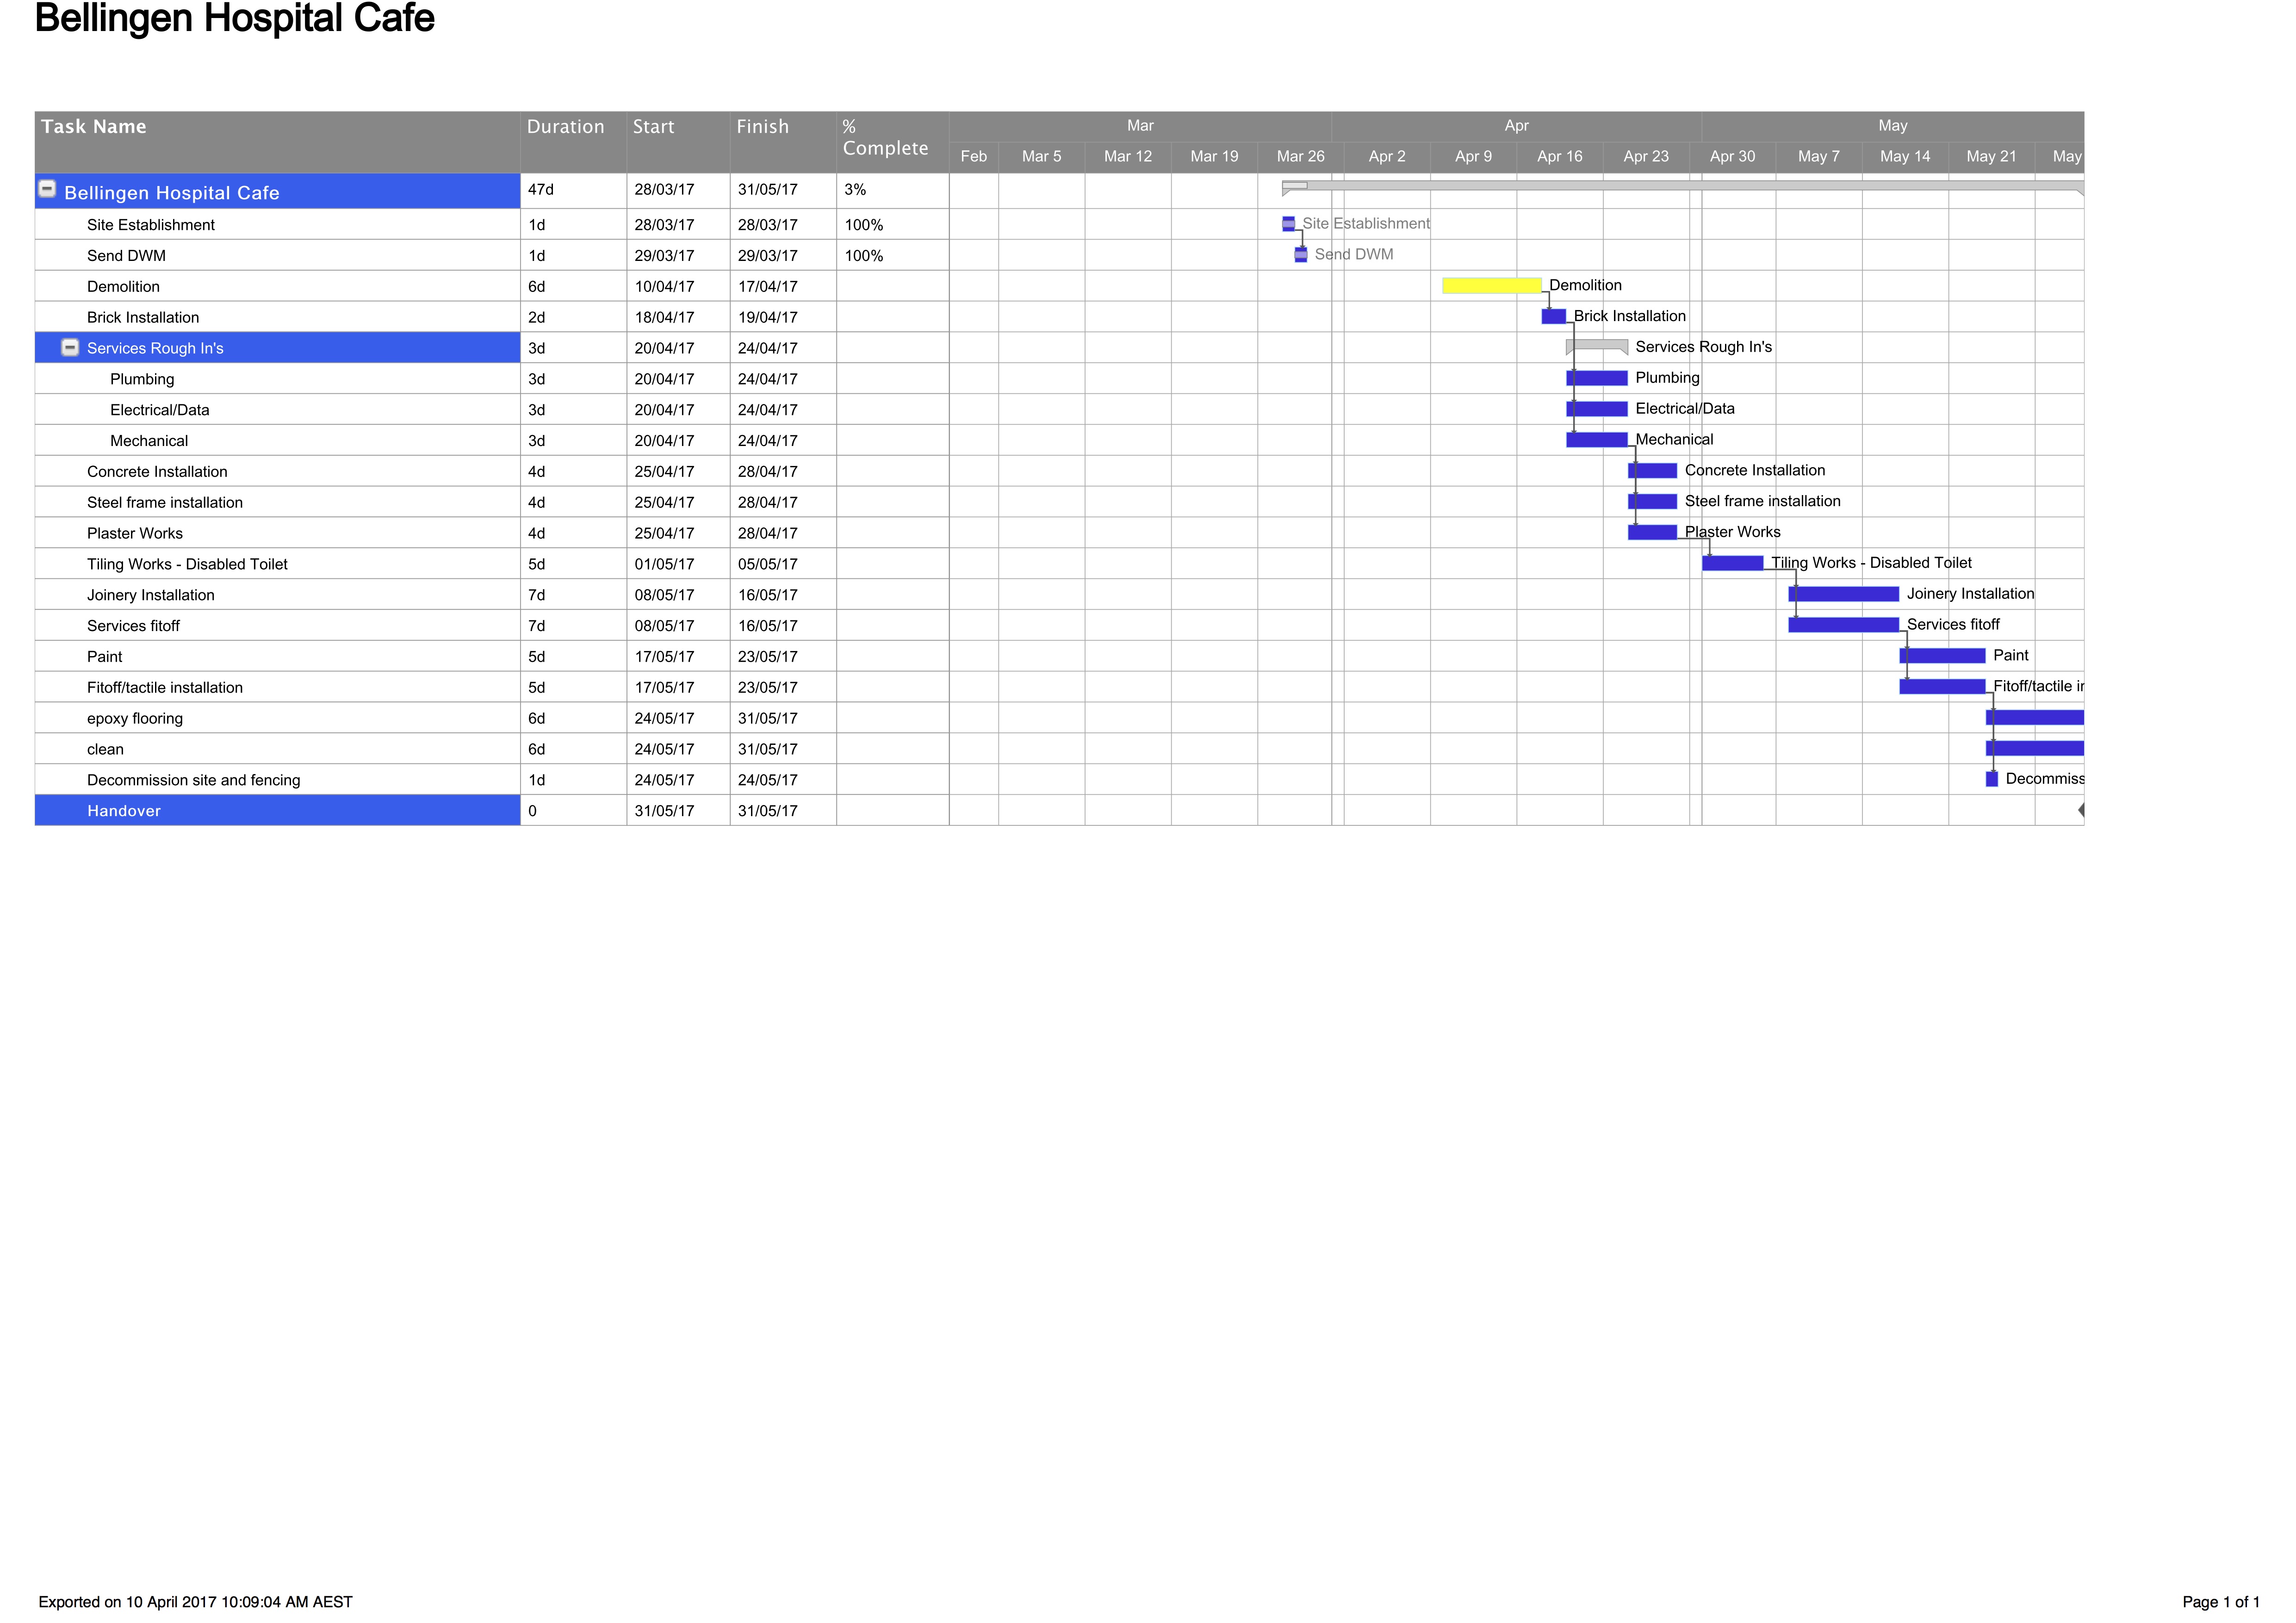
Task: Click Site Establishment's 100% complete cell
Action: coord(892,225)
